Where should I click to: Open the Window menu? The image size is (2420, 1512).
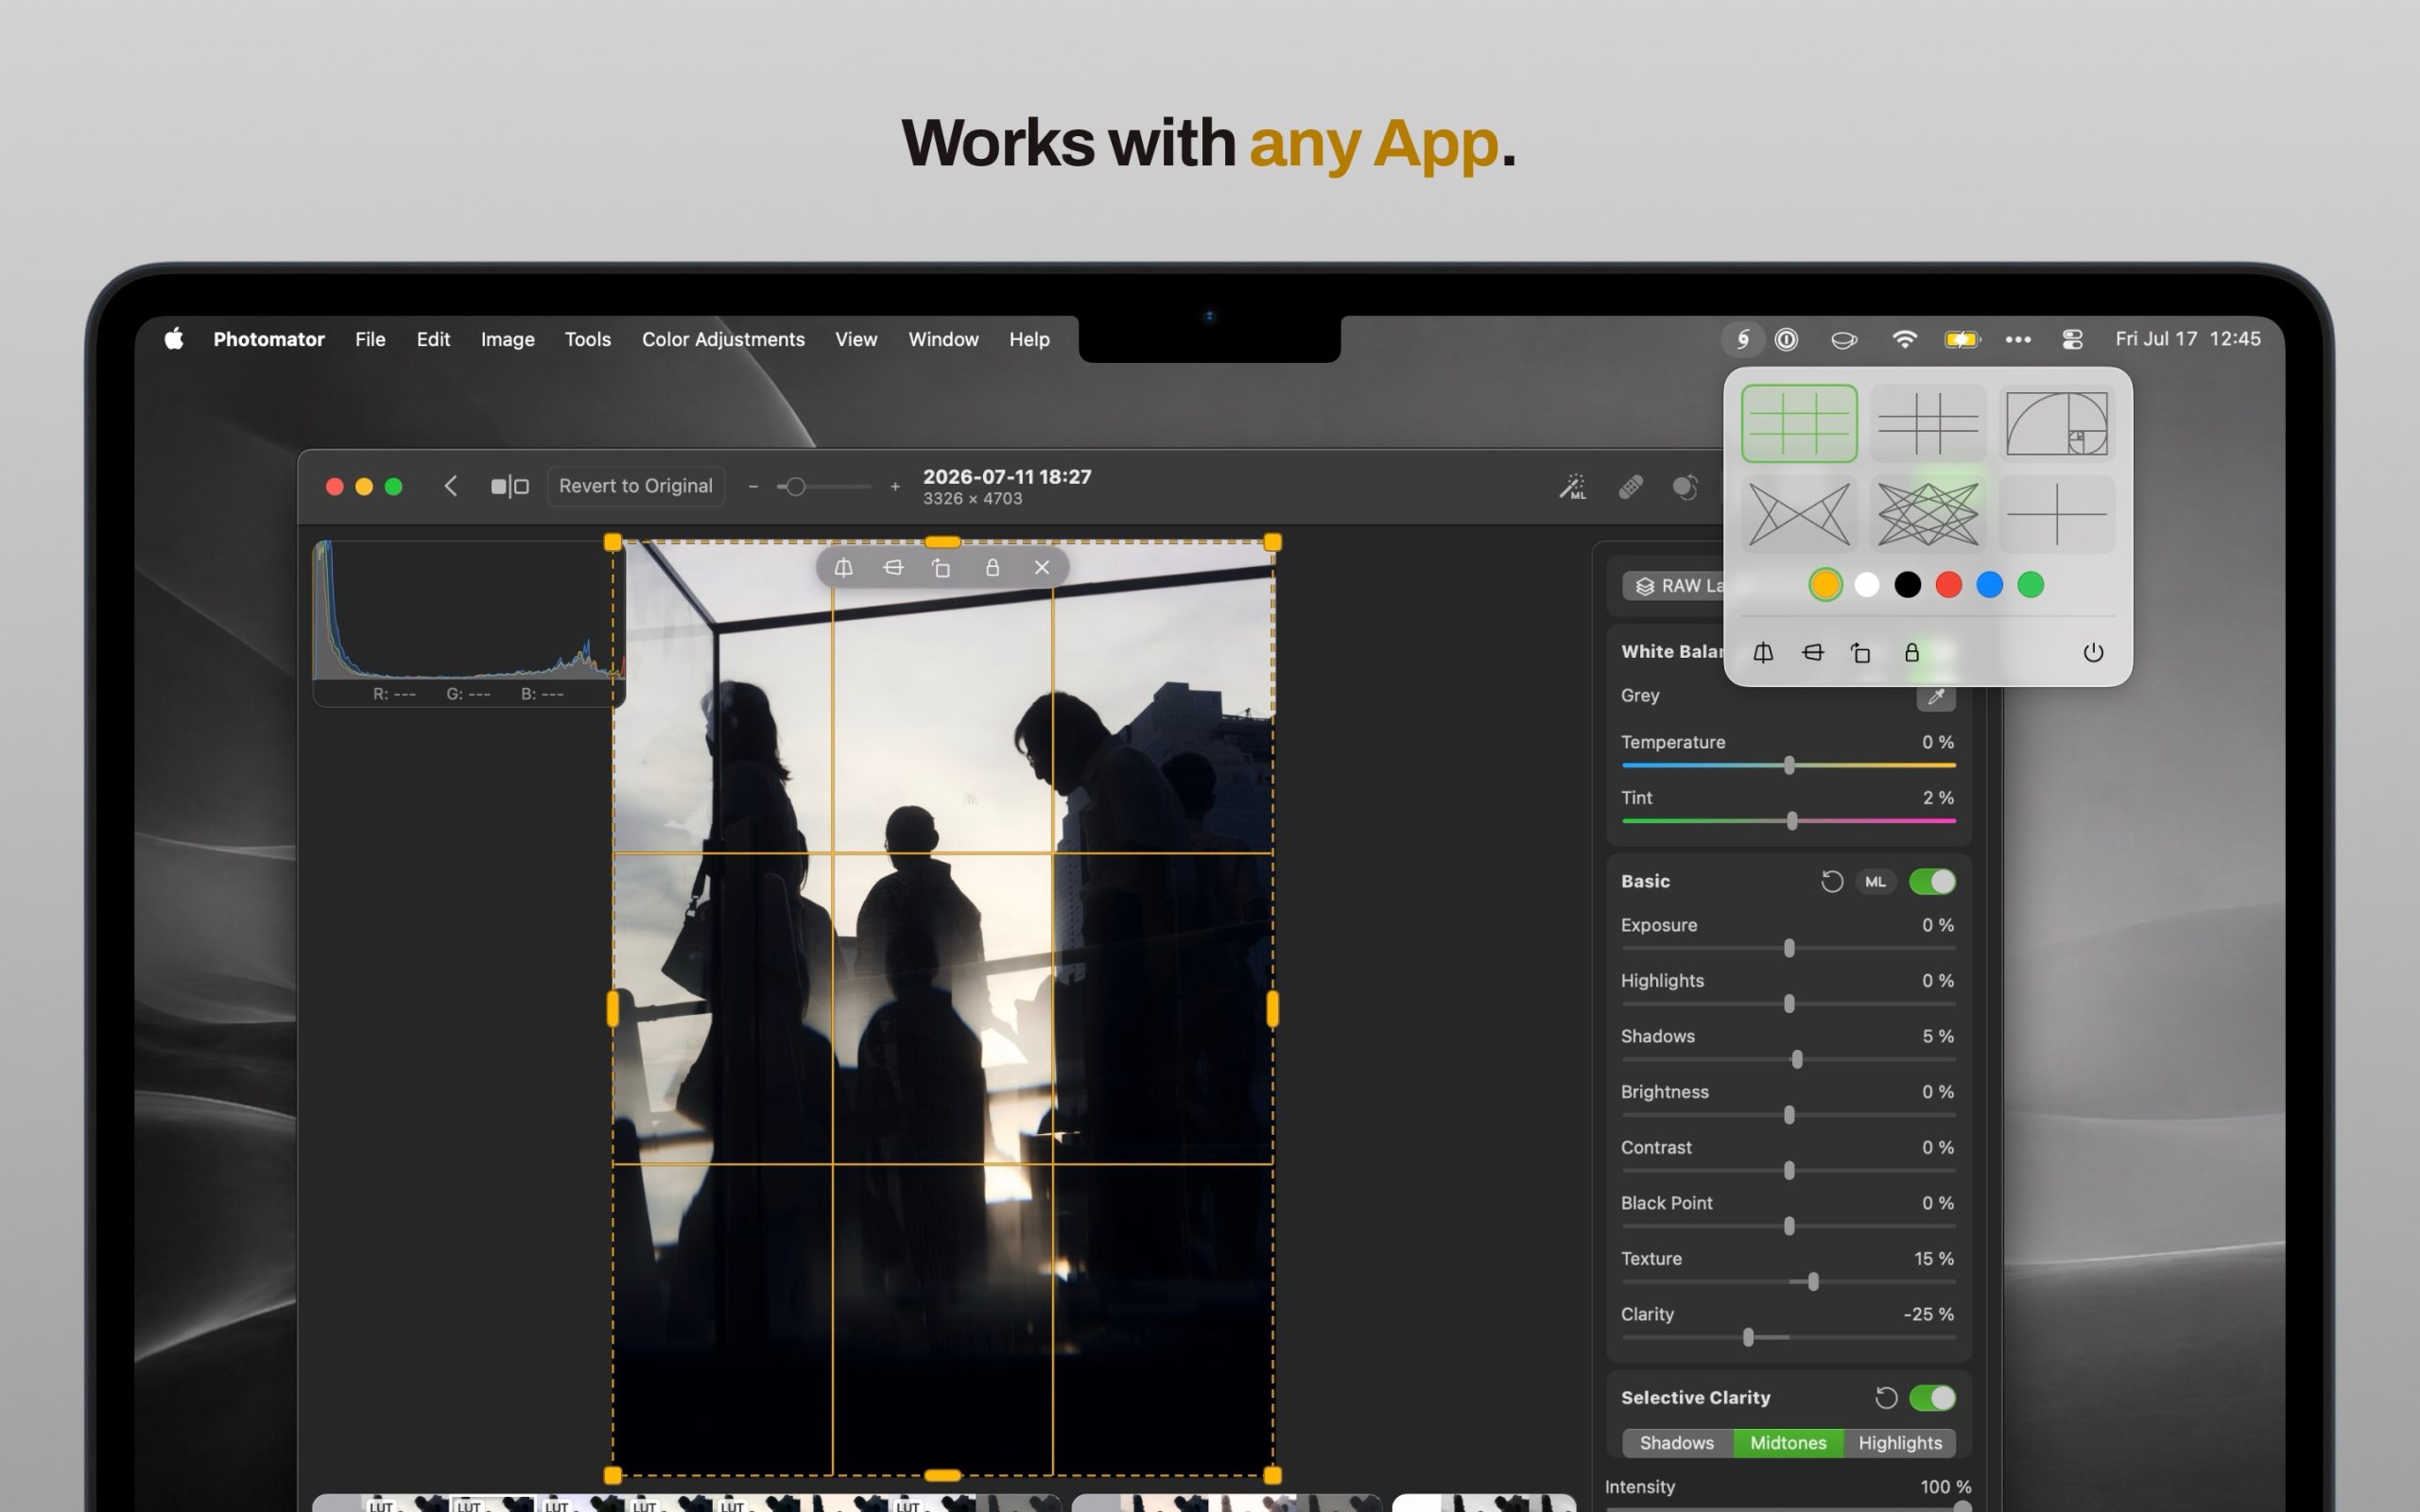pos(943,339)
